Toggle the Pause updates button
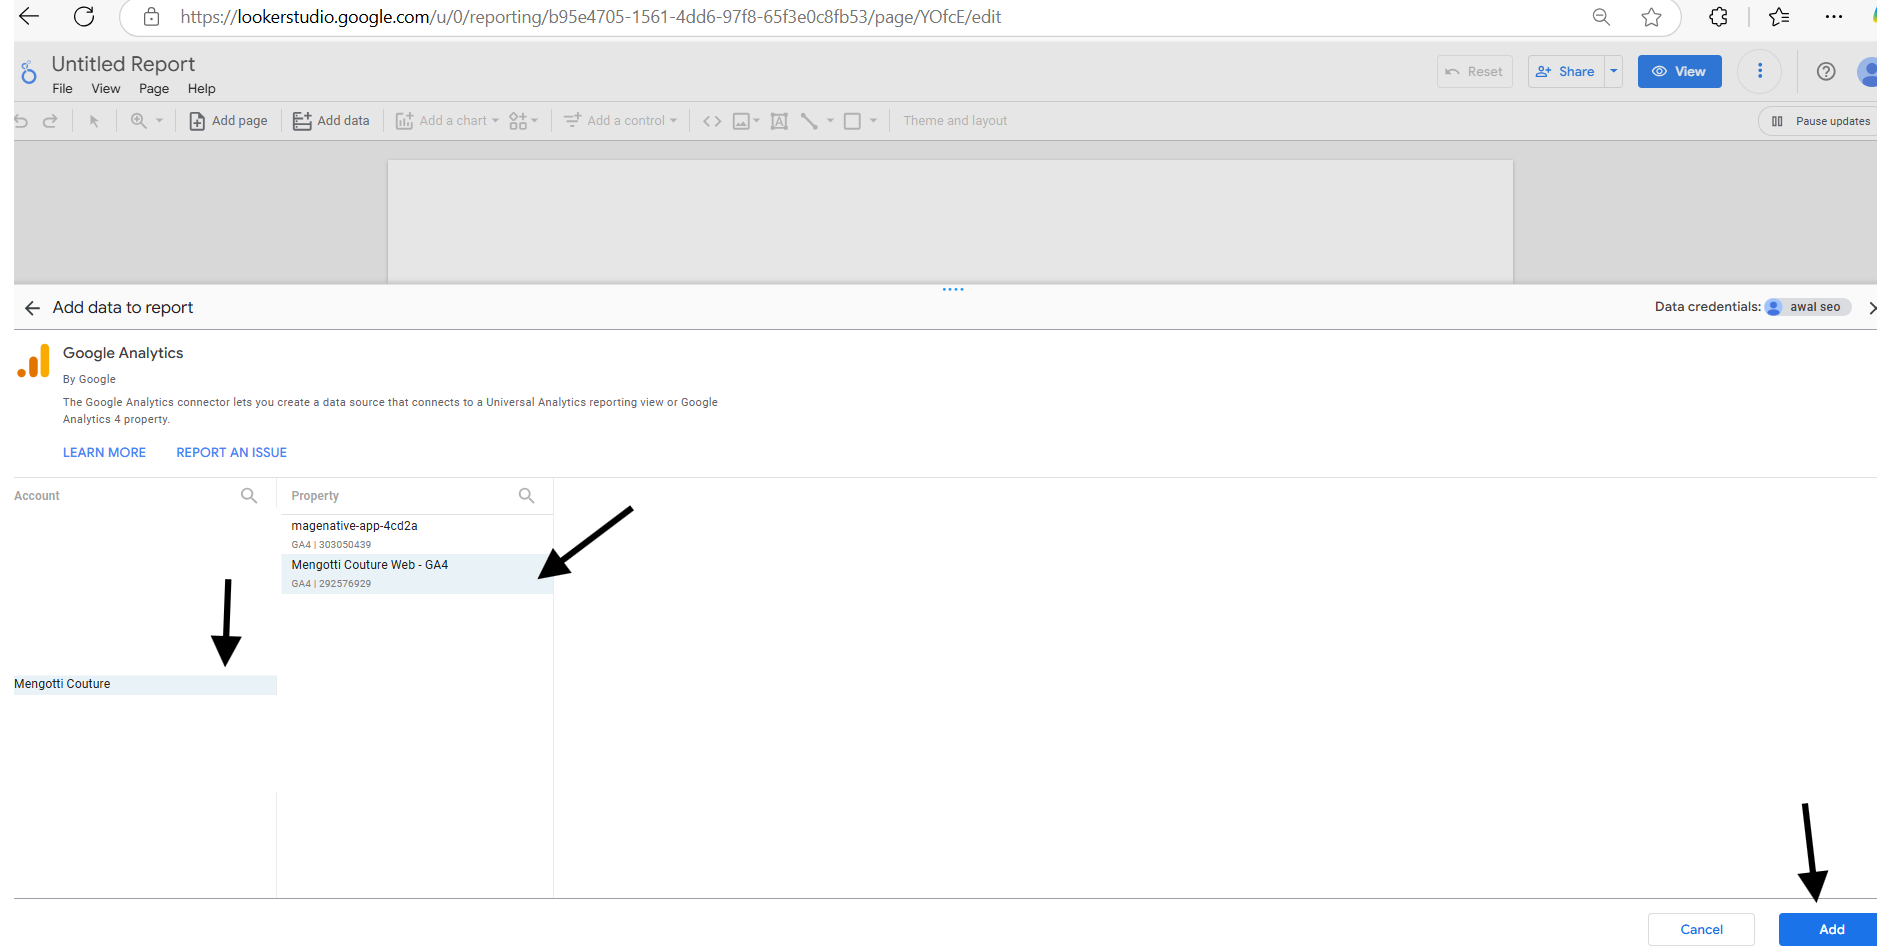 pos(1819,121)
